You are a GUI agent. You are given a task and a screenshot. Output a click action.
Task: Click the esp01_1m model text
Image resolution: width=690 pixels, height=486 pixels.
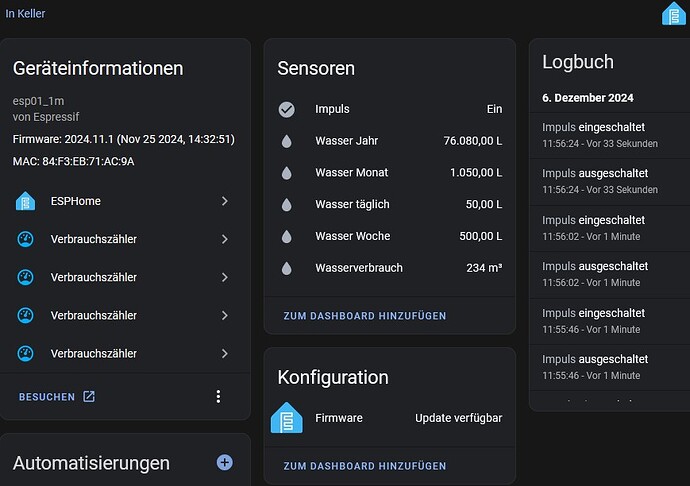click(38, 101)
